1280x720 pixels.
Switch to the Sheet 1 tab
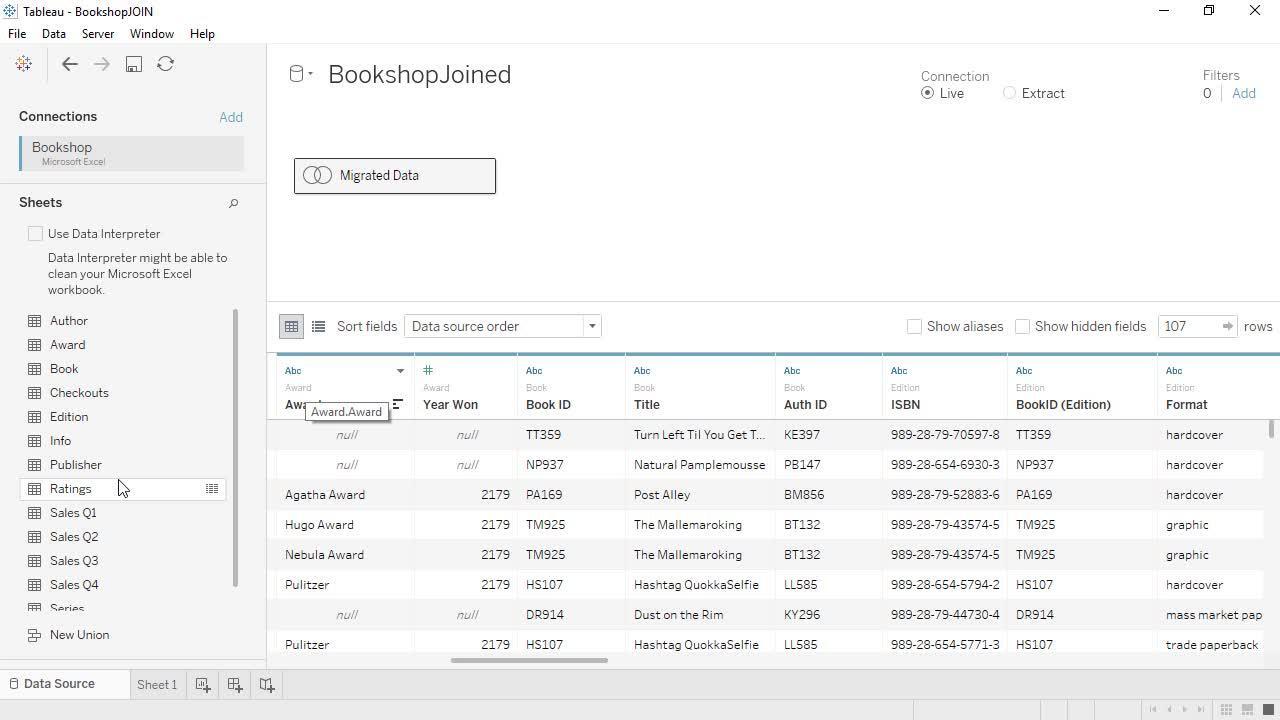(157, 685)
